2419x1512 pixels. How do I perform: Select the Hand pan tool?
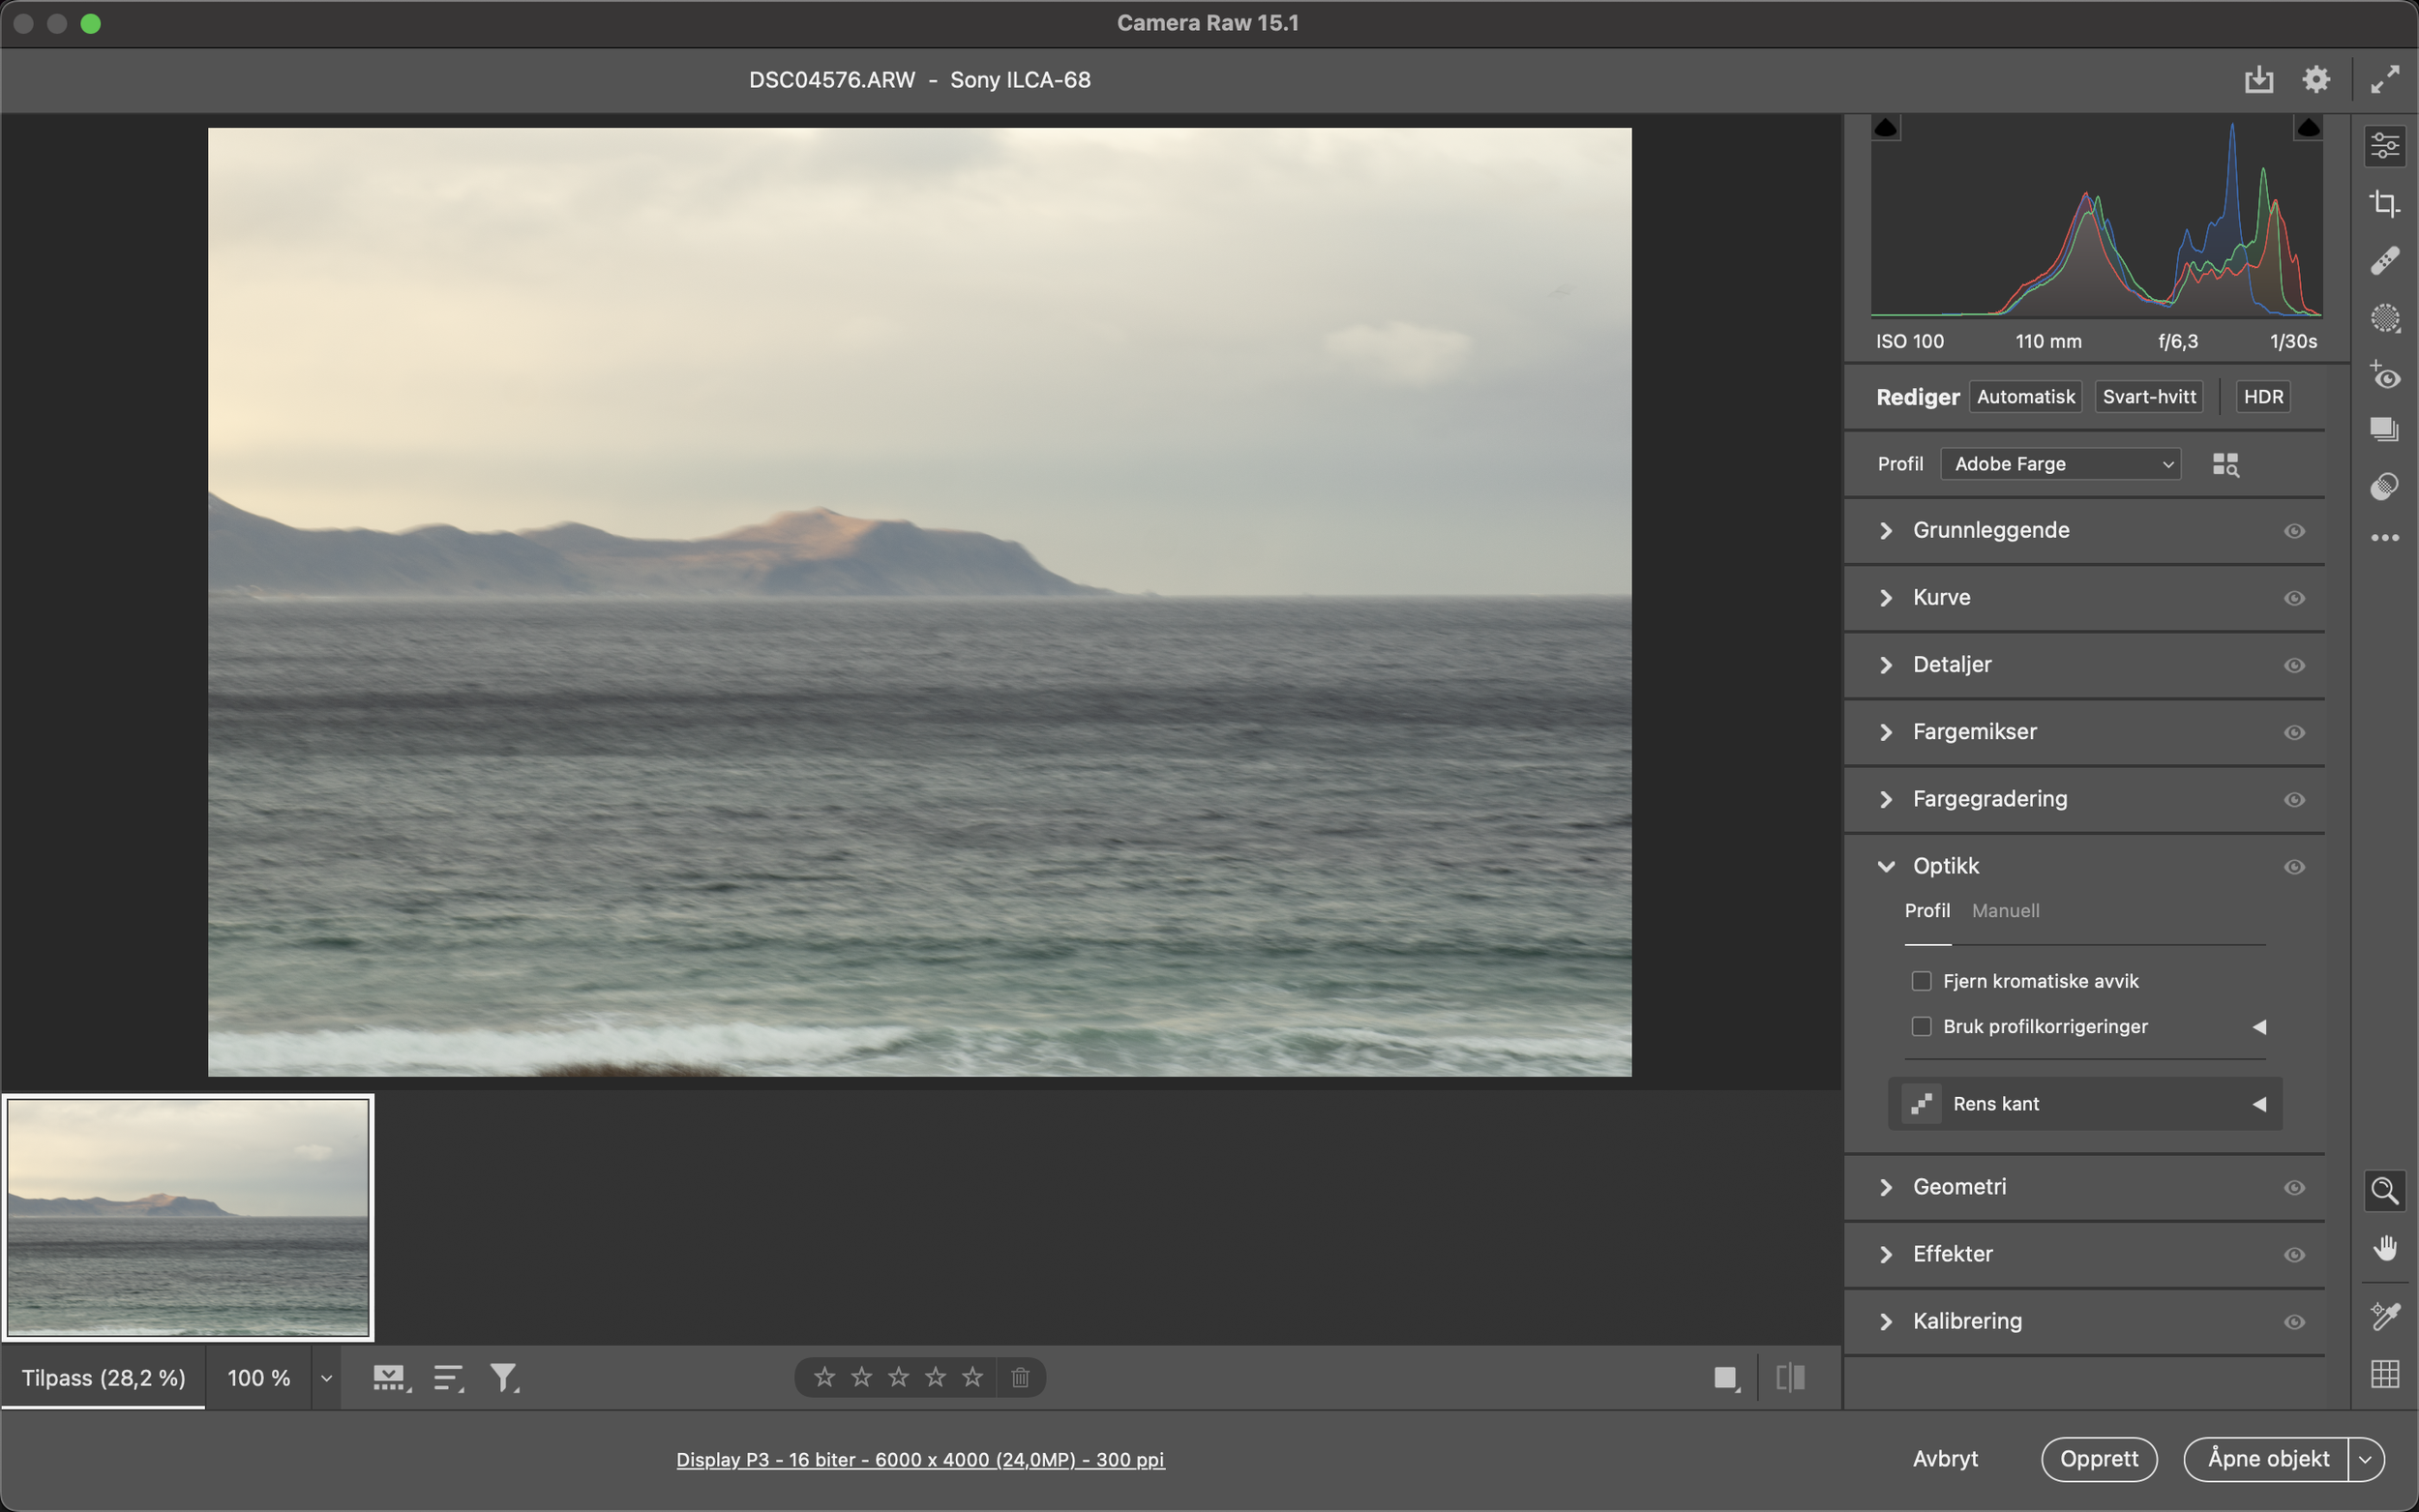point(2385,1248)
